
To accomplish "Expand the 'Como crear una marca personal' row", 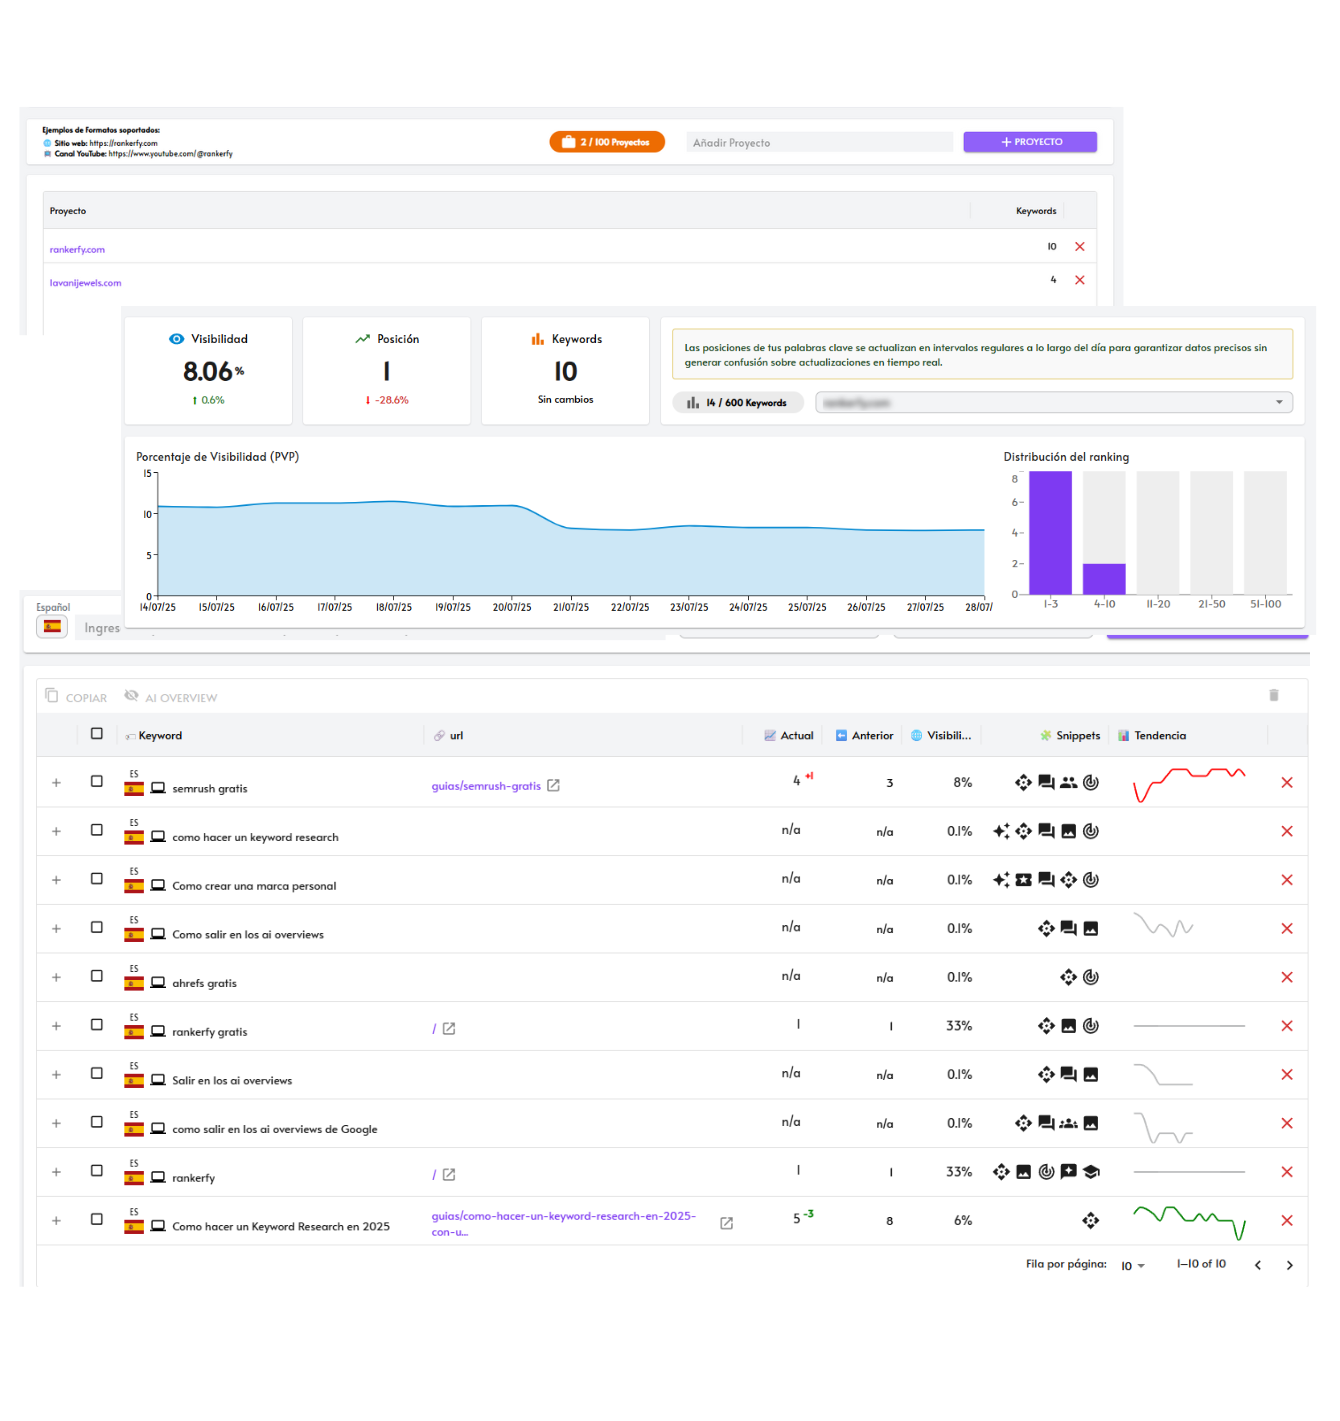I will point(56,880).
